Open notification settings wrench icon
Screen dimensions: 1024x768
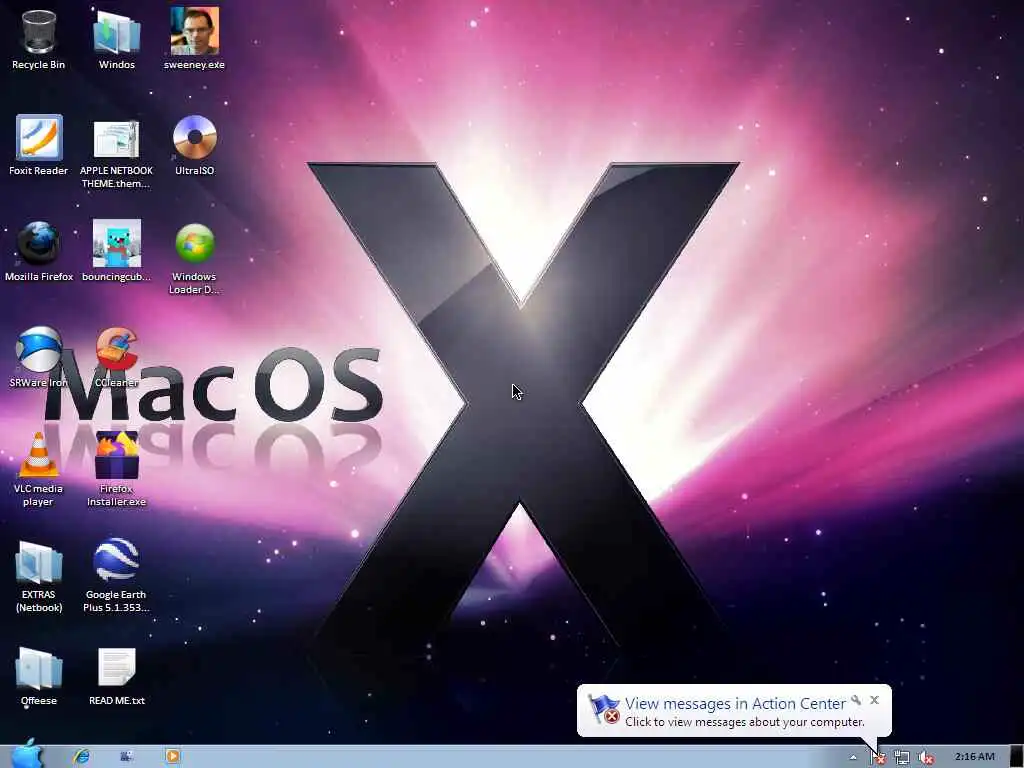pos(856,701)
